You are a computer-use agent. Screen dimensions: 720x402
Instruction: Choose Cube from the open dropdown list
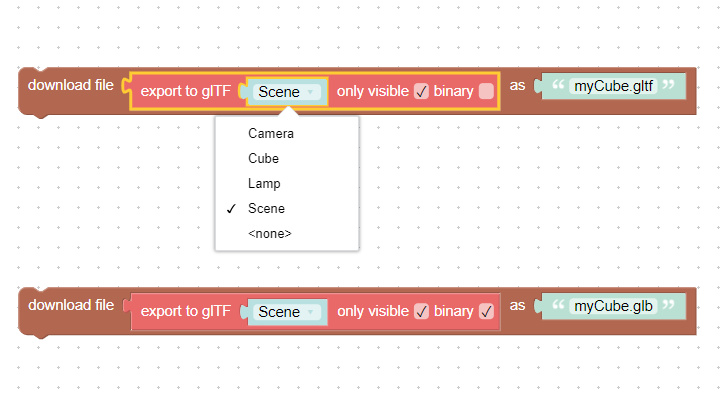pyautogui.click(x=287, y=159)
